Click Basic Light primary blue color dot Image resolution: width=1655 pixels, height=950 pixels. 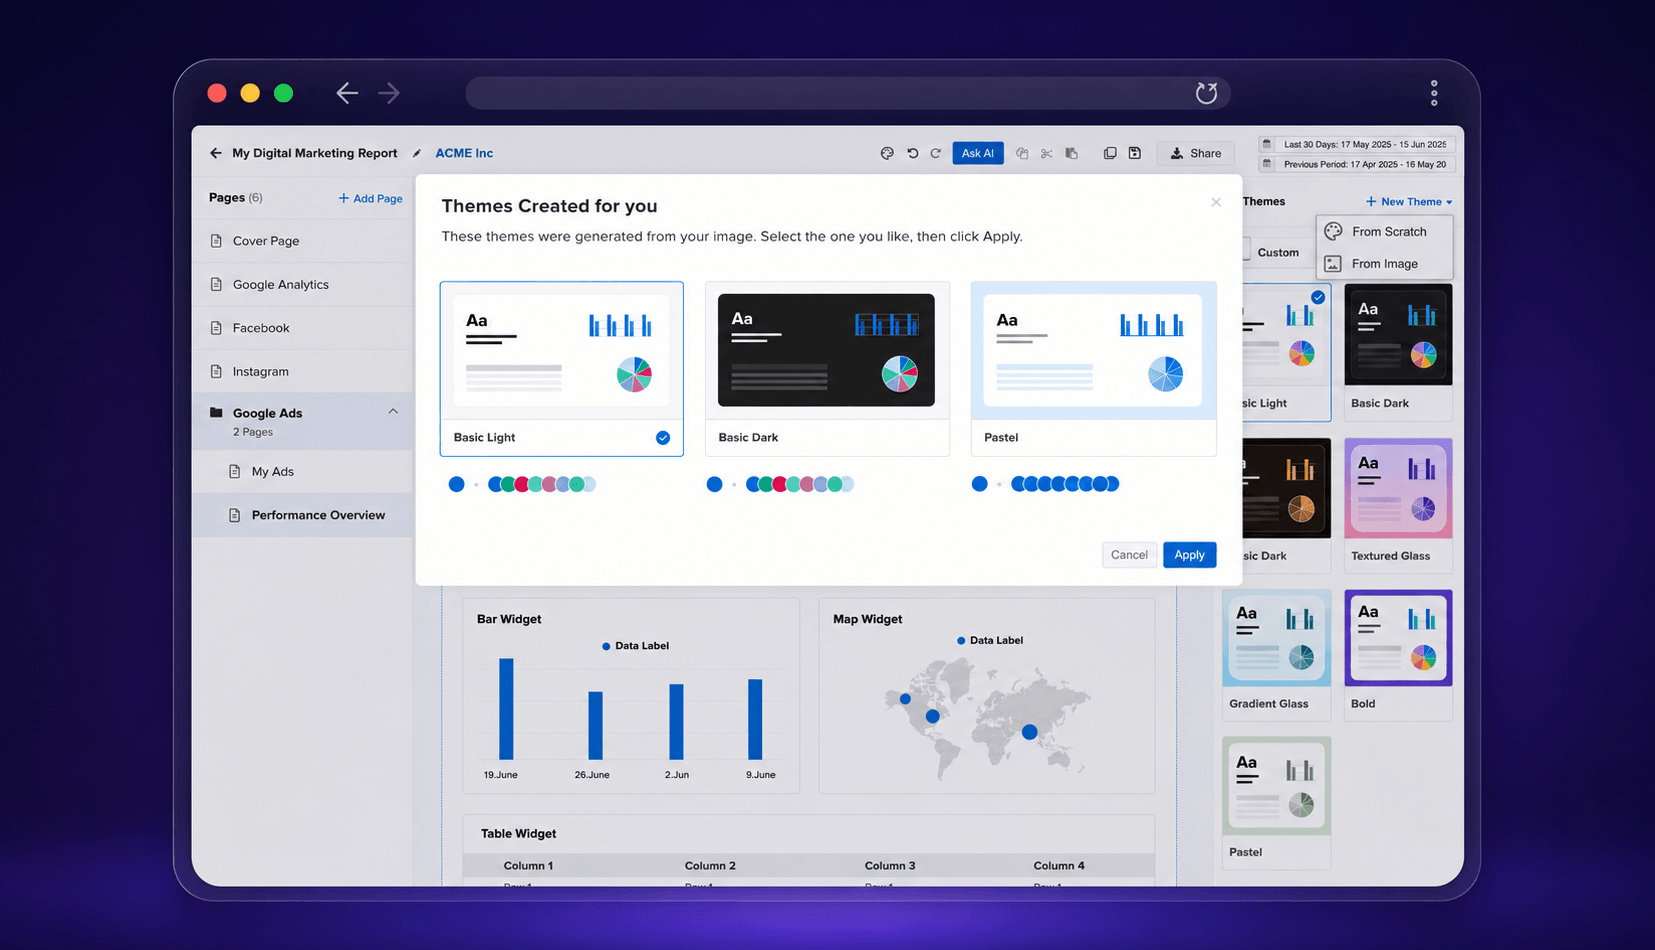click(456, 484)
